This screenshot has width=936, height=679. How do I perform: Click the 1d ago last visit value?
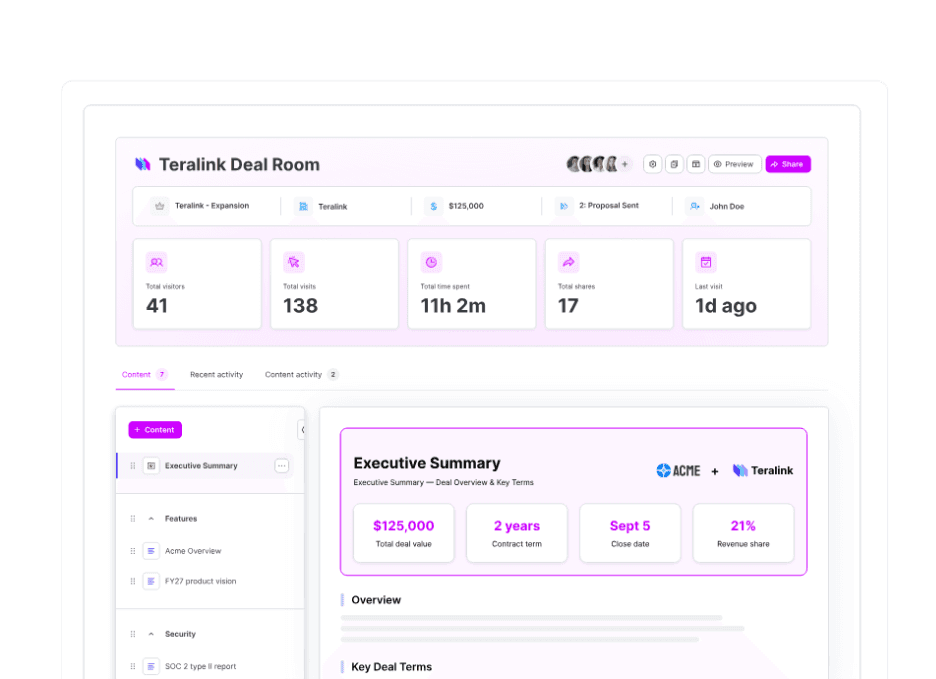click(x=726, y=306)
